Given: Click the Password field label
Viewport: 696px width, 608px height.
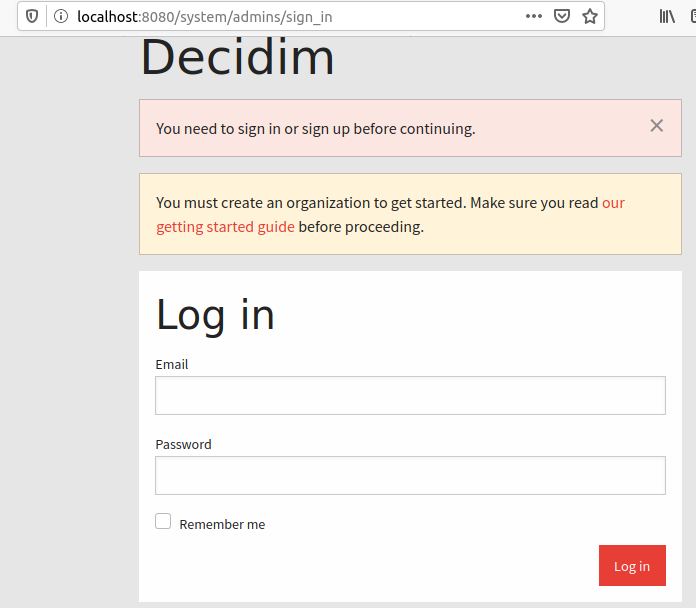Looking at the screenshot, I should 183,444.
